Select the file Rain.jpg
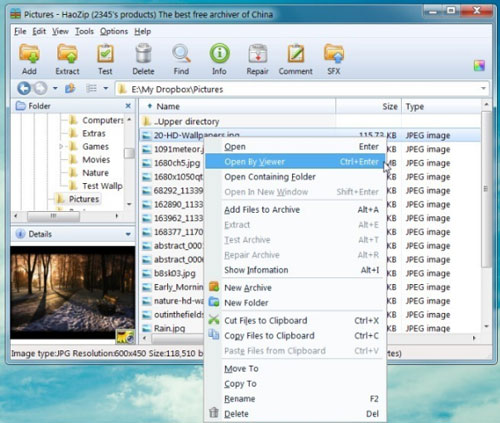Image resolution: width=500 pixels, height=423 pixels. pos(169,328)
